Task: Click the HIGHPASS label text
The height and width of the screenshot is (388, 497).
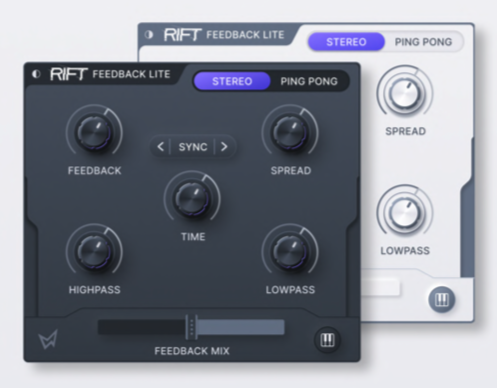Action: click(95, 290)
